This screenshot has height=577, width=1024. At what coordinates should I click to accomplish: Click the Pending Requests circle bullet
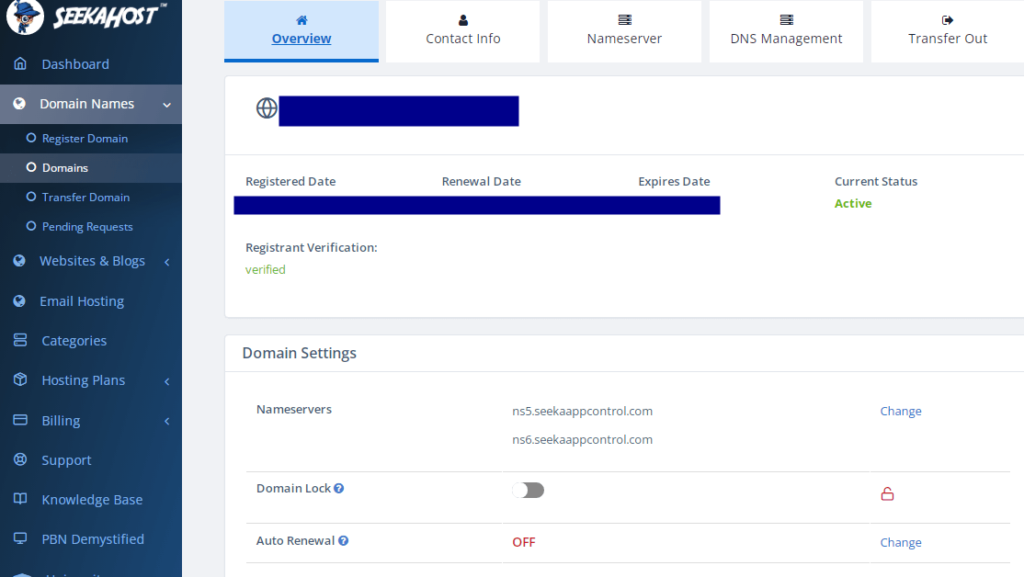(31, 226)
